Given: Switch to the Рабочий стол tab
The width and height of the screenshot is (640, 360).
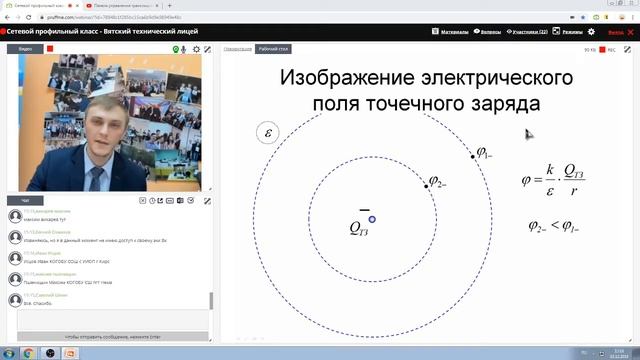Looking at the screenshot, I should (273, 49).
